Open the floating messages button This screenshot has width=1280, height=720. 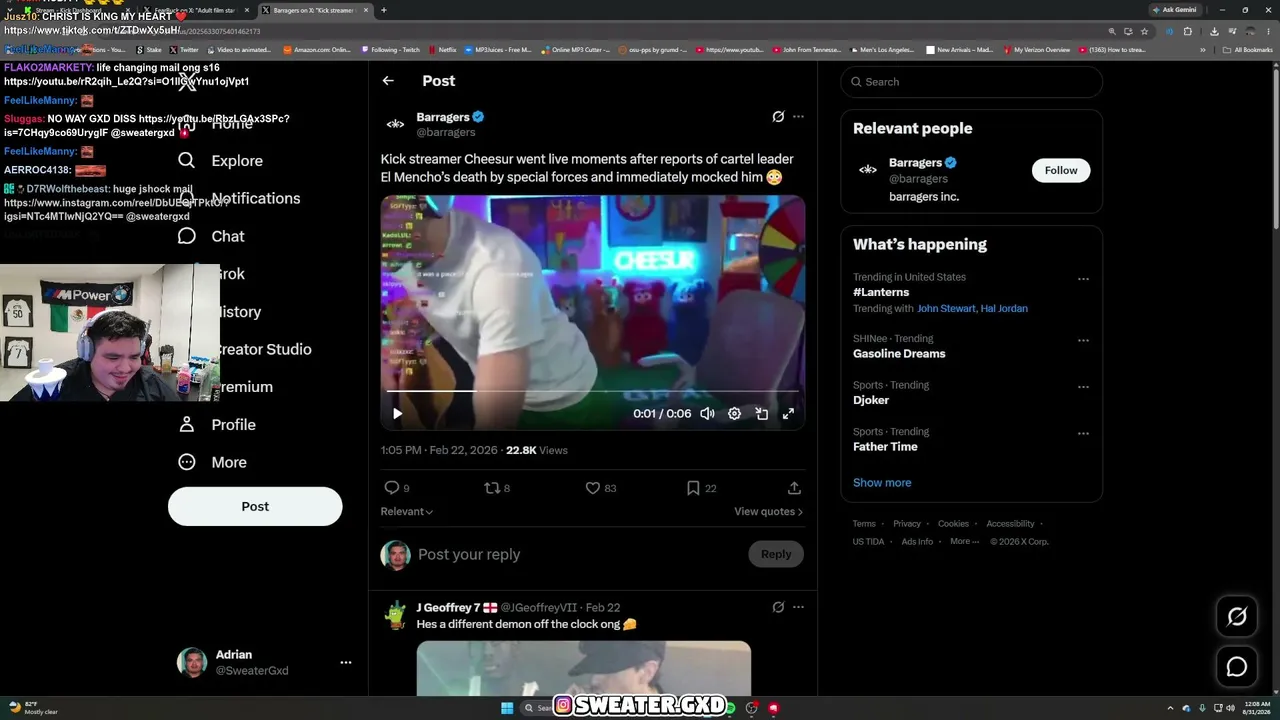coord(1237,667)
